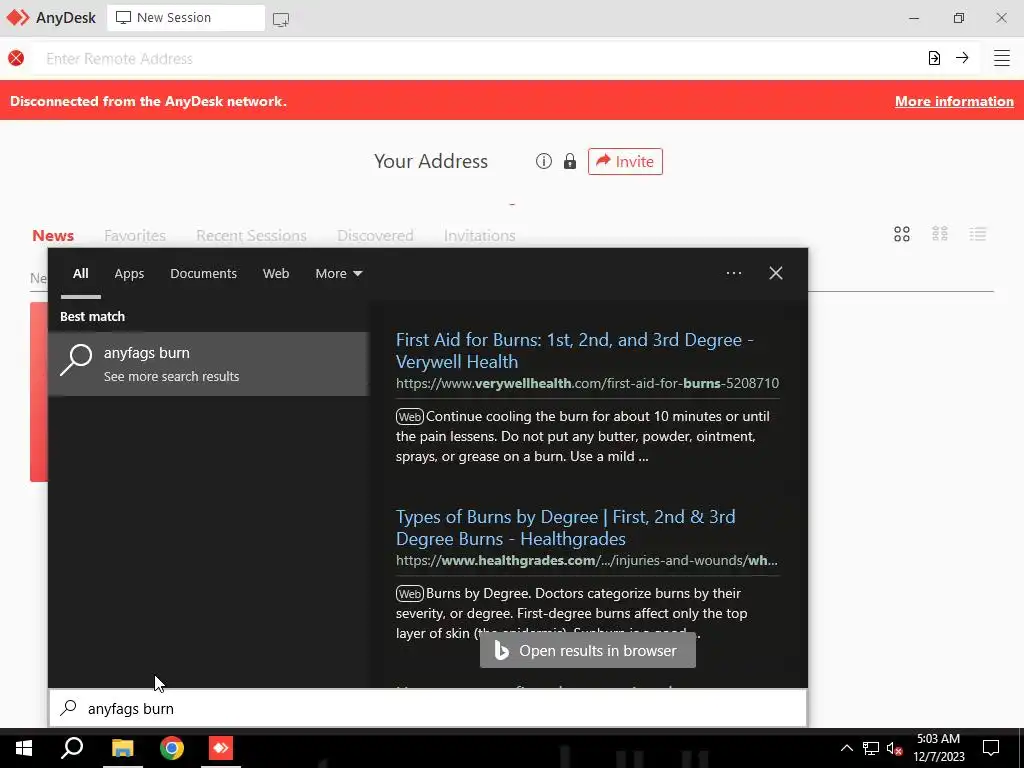This screenshot has width=1024, height=768.
Task: Click the muted volume tray icon
Action: [894, 749]
